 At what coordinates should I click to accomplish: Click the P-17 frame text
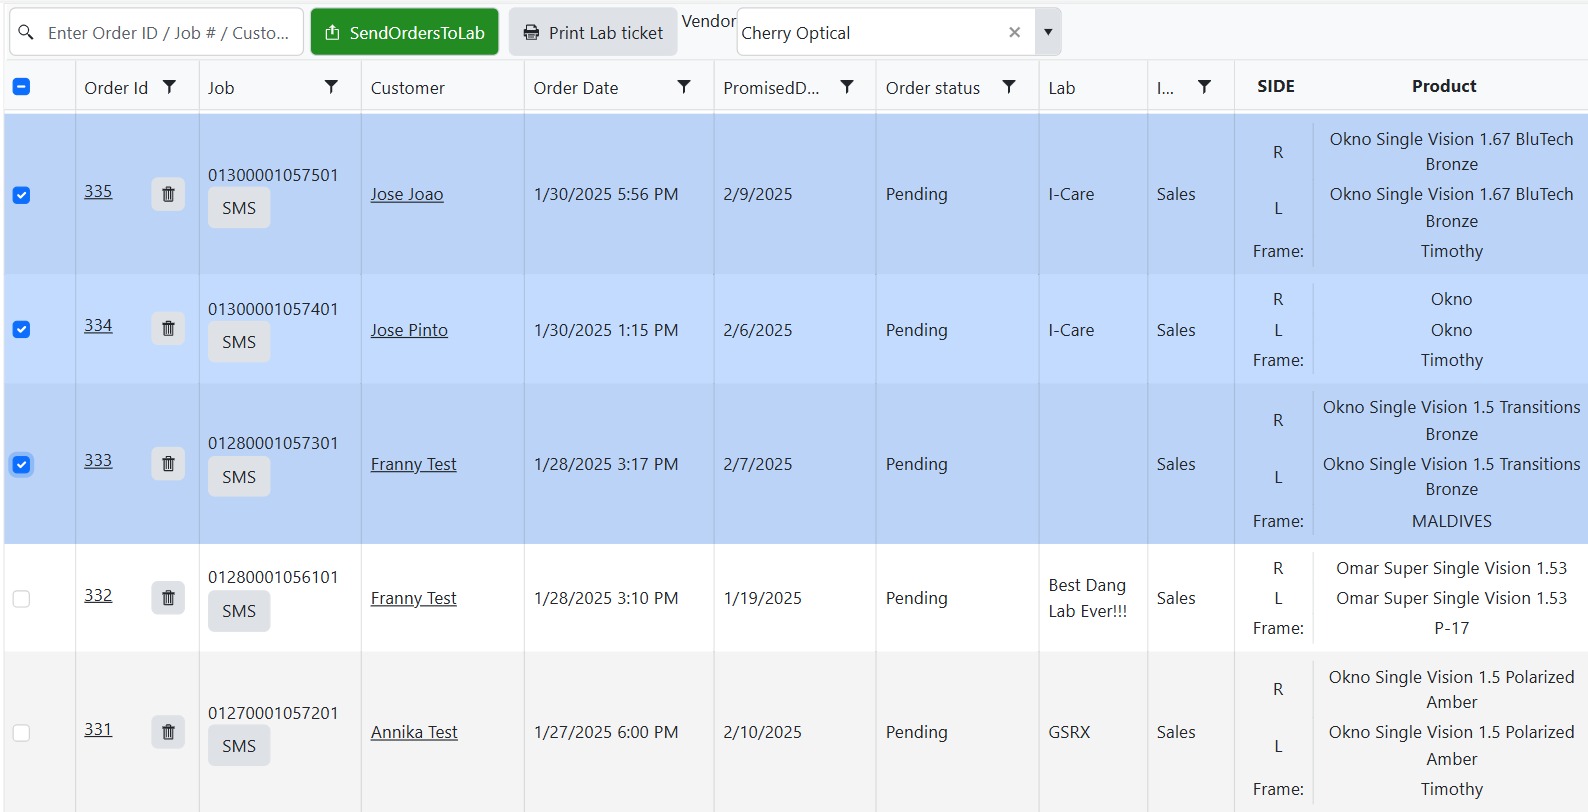click(1452, 628)
